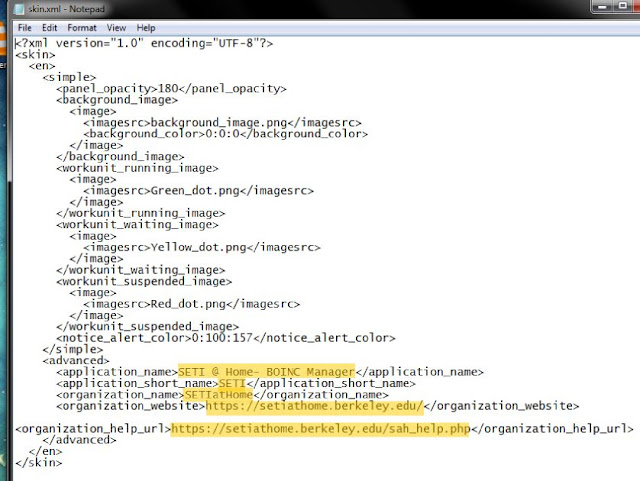This screenshot has width=640, height=481.
Task: Click the Notepad icon in title bar
Action: [19, 9]
